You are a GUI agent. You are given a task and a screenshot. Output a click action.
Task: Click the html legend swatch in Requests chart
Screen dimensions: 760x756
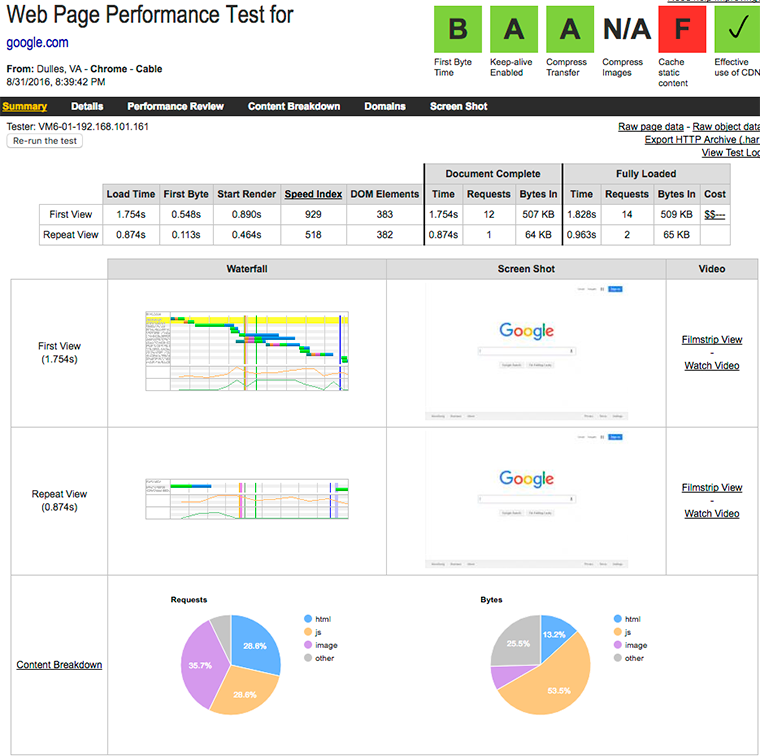(308, 619)
